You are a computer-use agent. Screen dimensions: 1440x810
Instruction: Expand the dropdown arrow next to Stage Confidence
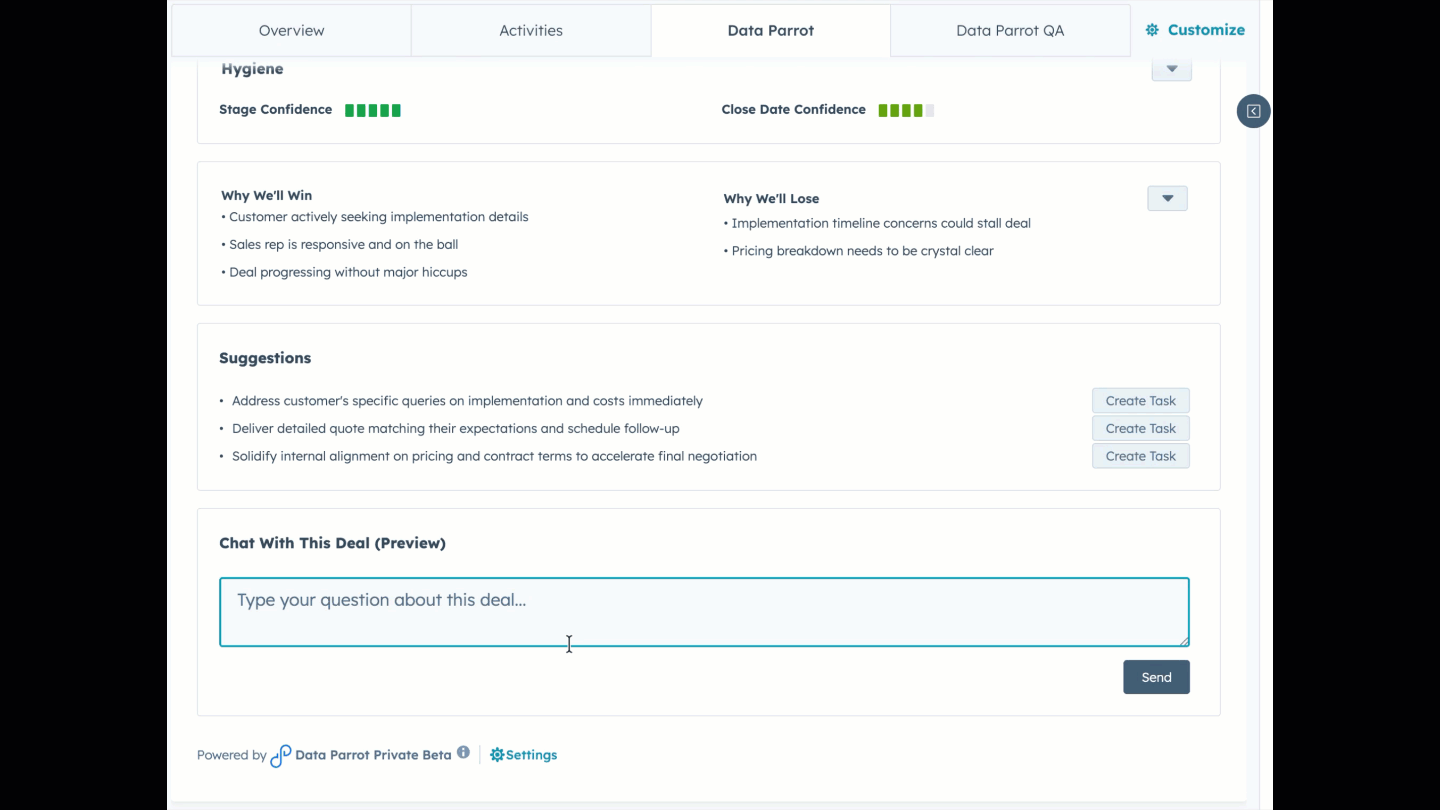(x=1171, y=68)
